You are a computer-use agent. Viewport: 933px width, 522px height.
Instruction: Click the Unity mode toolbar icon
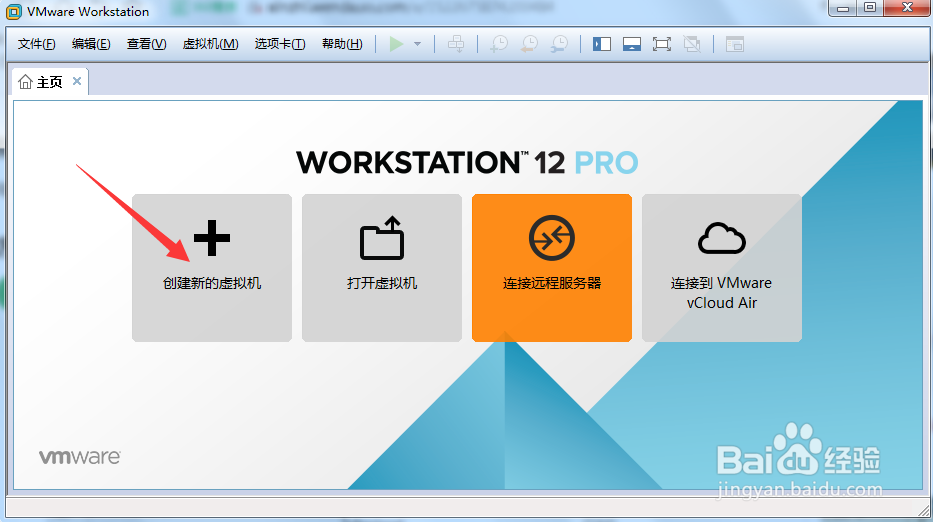pos(692,44)
